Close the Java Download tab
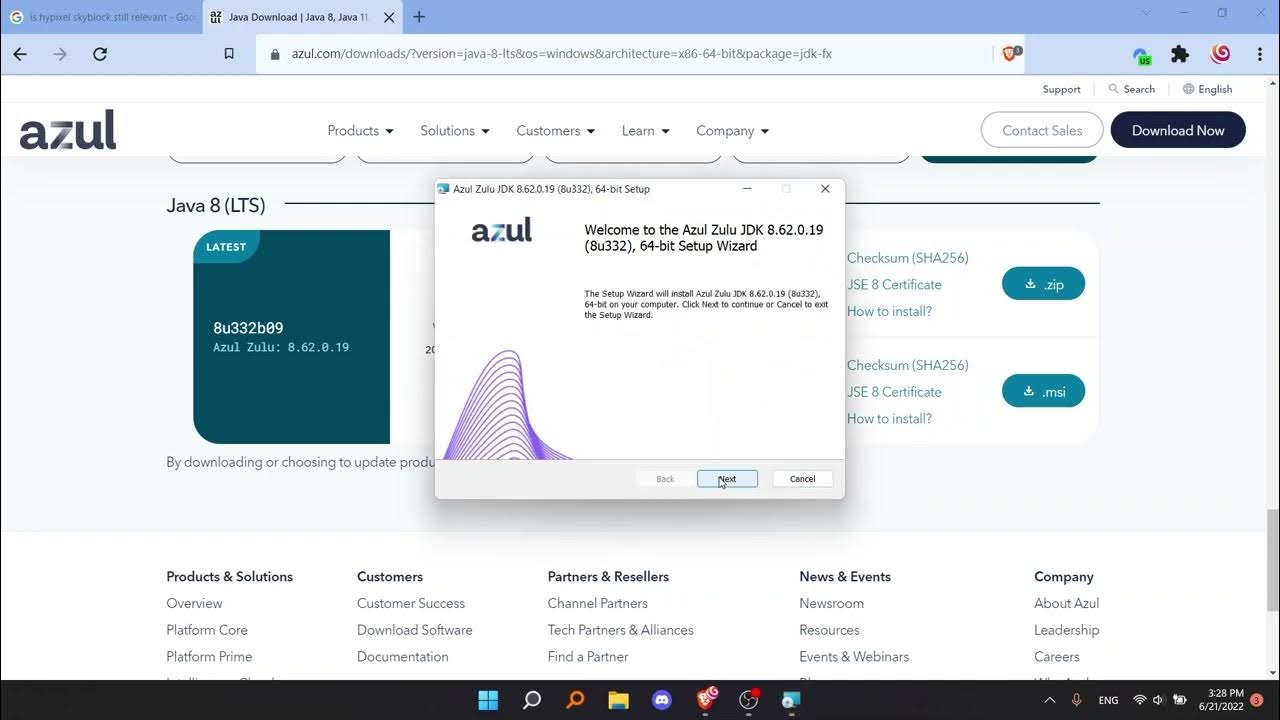The height and width of the screenshot is (720, 1280). click(x=389, y=17)
